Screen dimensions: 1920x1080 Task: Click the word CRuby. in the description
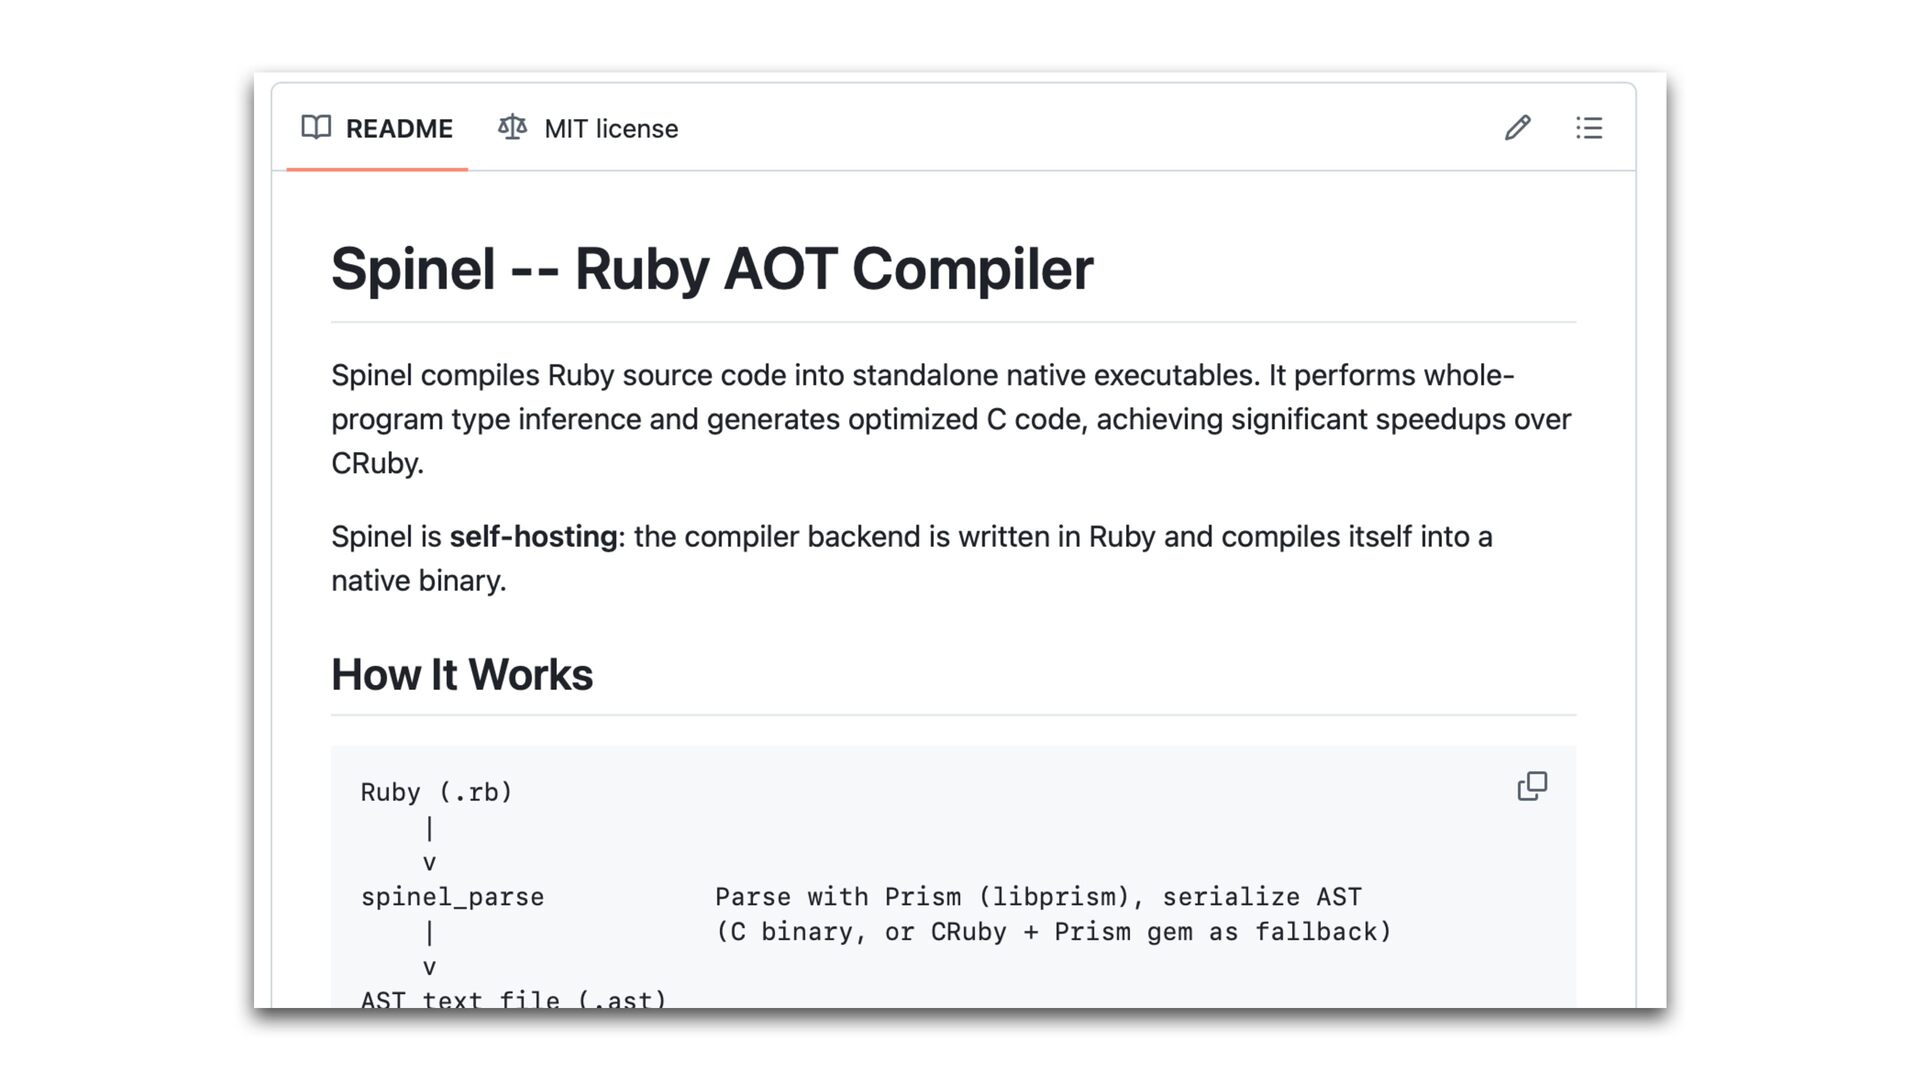(x=378, y=464)
